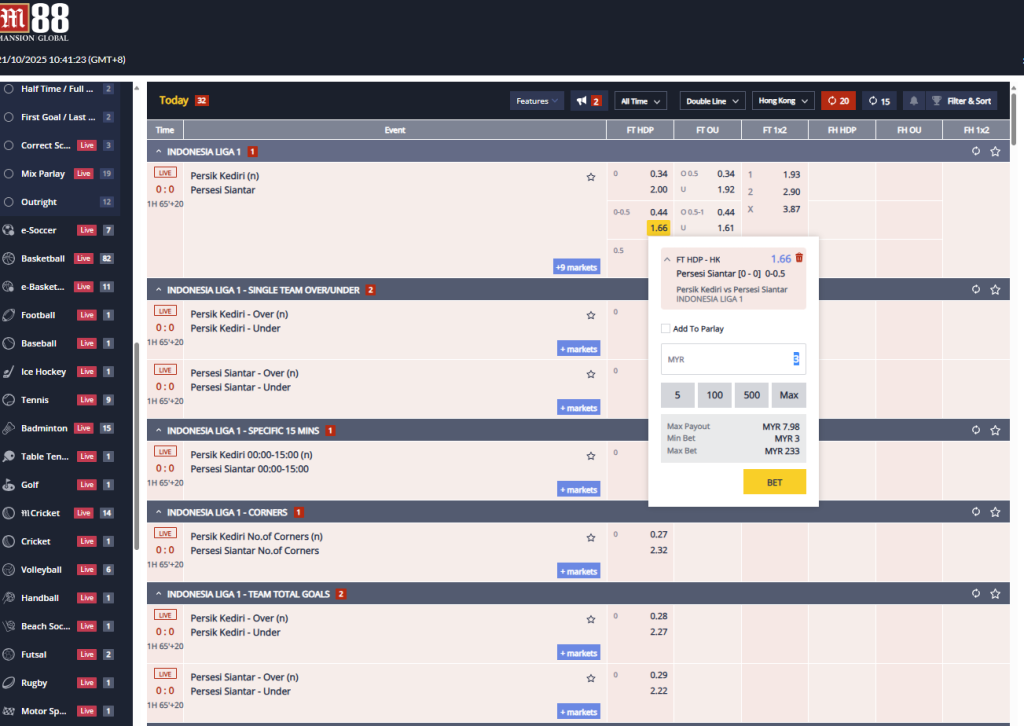
Task: Open the Hong Kong odds type dropdown
Action: pyautogui.click(x=782, y=101)
